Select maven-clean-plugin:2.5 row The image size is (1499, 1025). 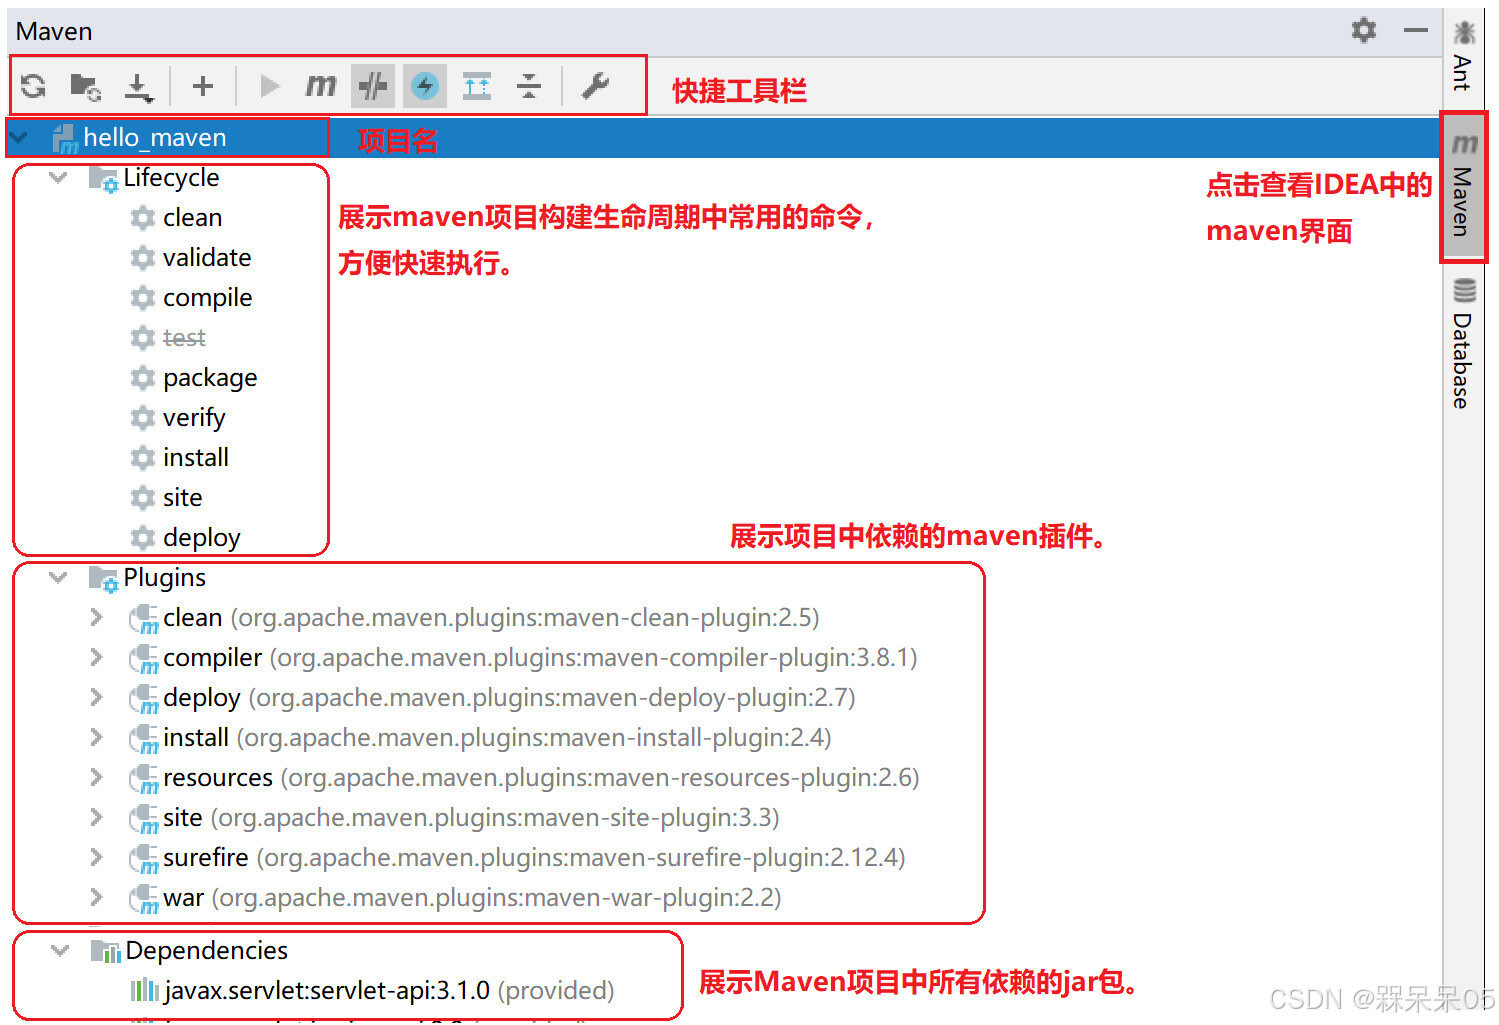[491, 618]
